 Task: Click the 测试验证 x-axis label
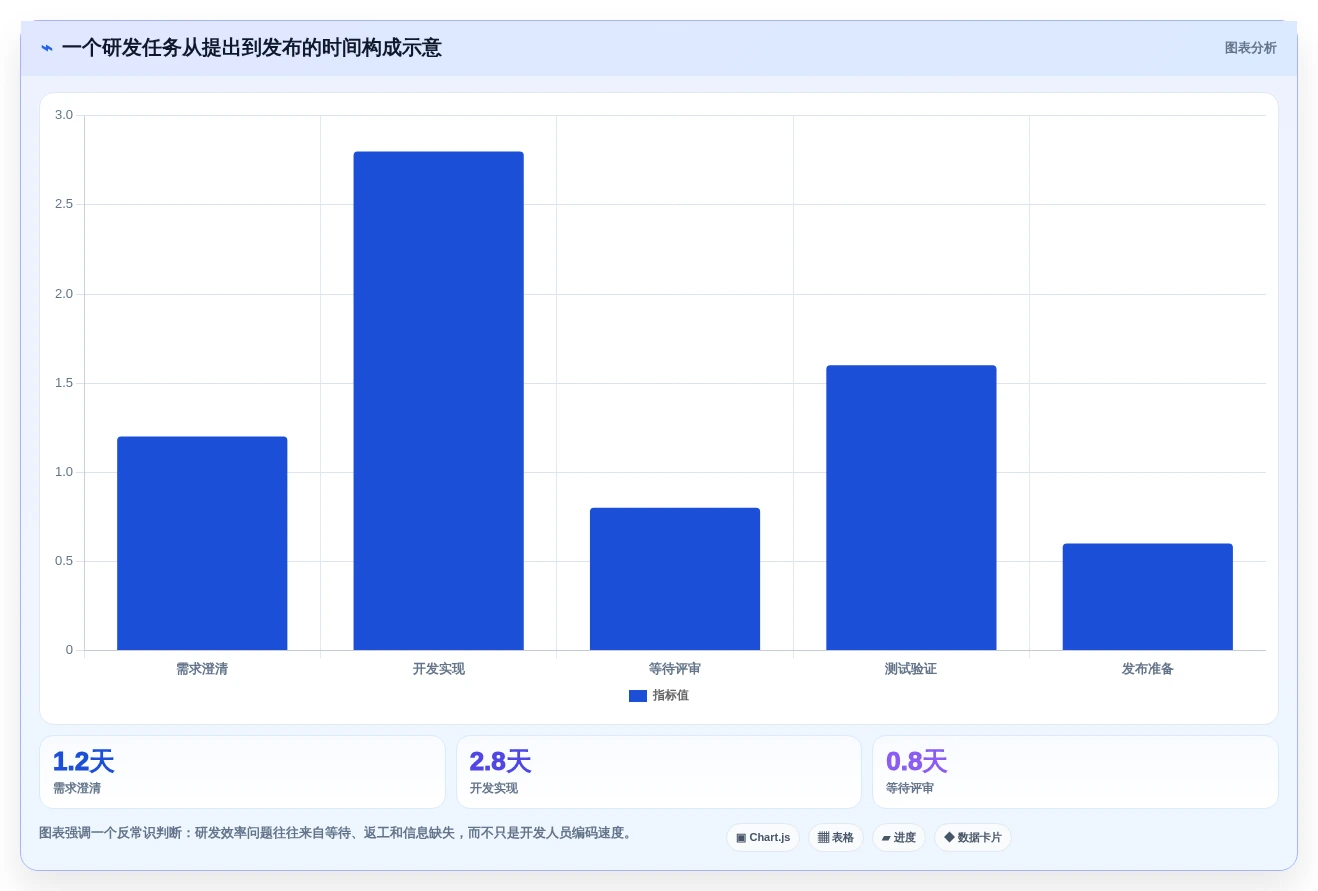click(911, 669)
